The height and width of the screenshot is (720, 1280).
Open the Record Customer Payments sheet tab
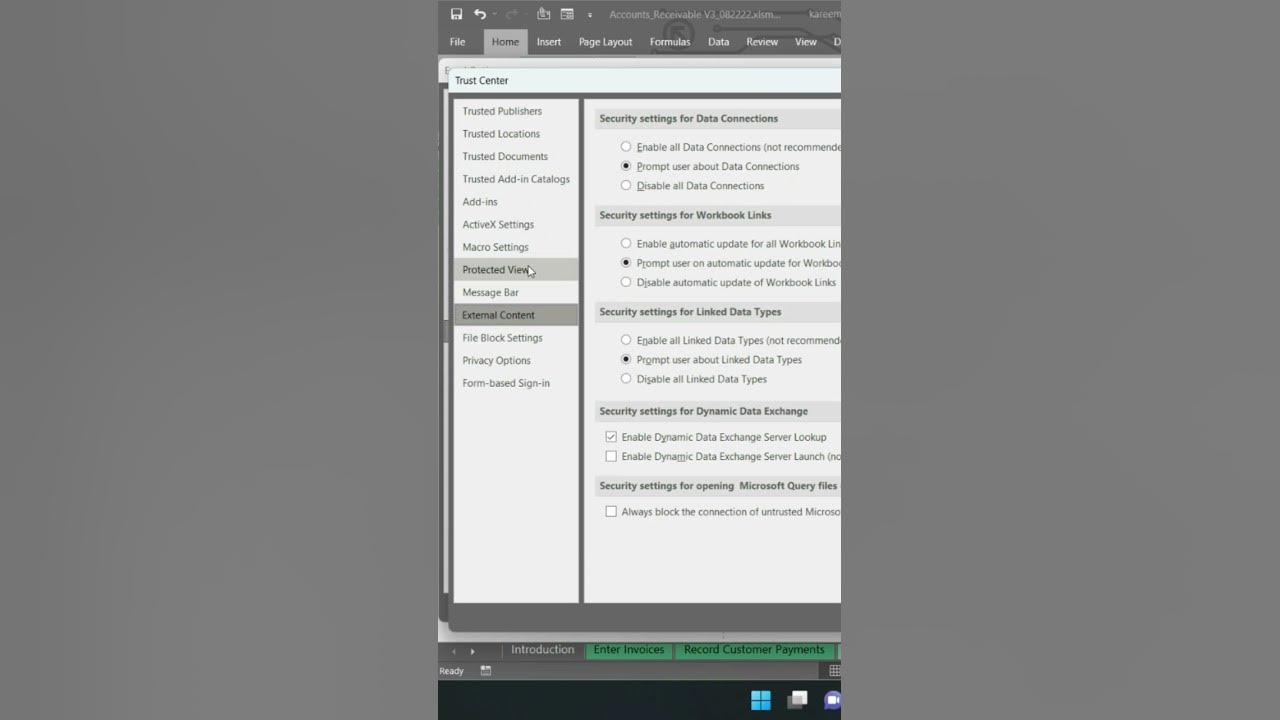(754, 650)
